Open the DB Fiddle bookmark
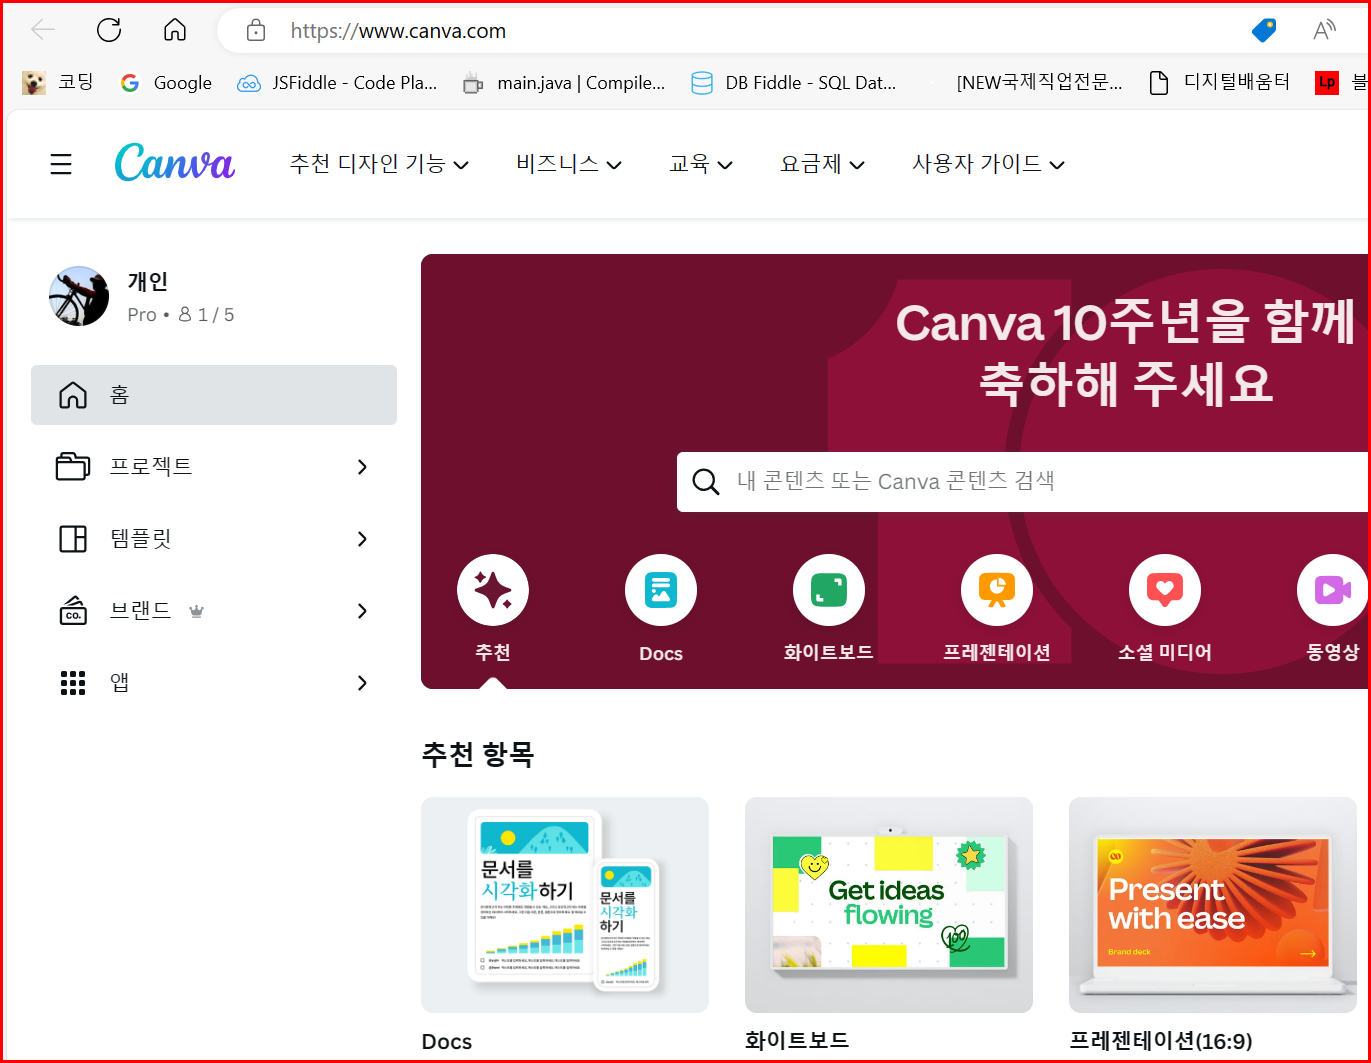Viewport: 1371px width, 1063px height. [x=794, y=83]
